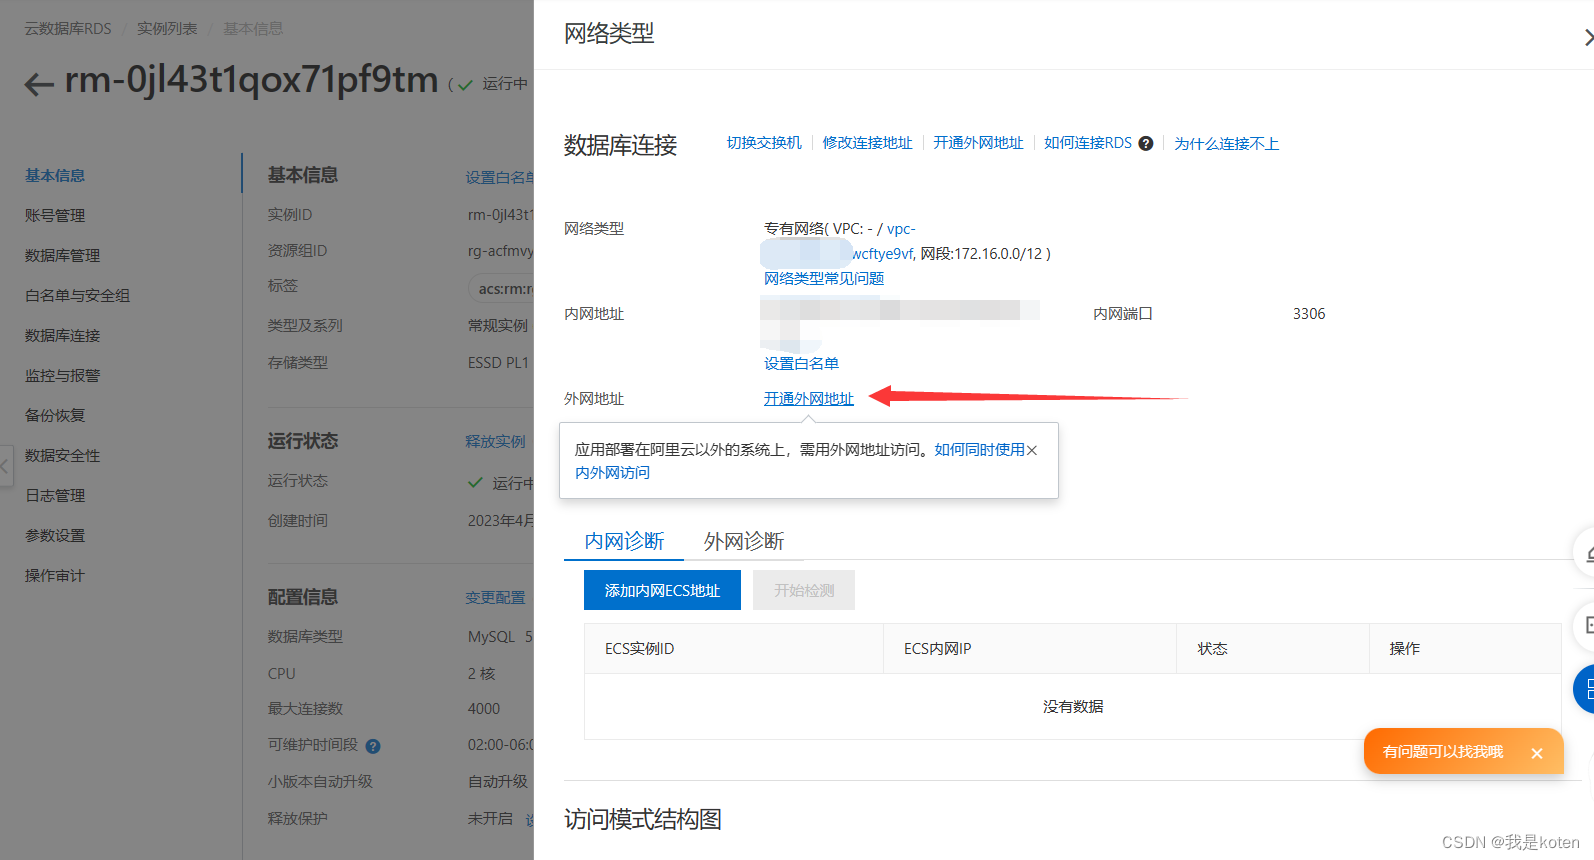The width and height of the screenshot is (1594, 860).
Task: Click the help icon beside 可维护时间段
Action: click(x=373, y=746)
